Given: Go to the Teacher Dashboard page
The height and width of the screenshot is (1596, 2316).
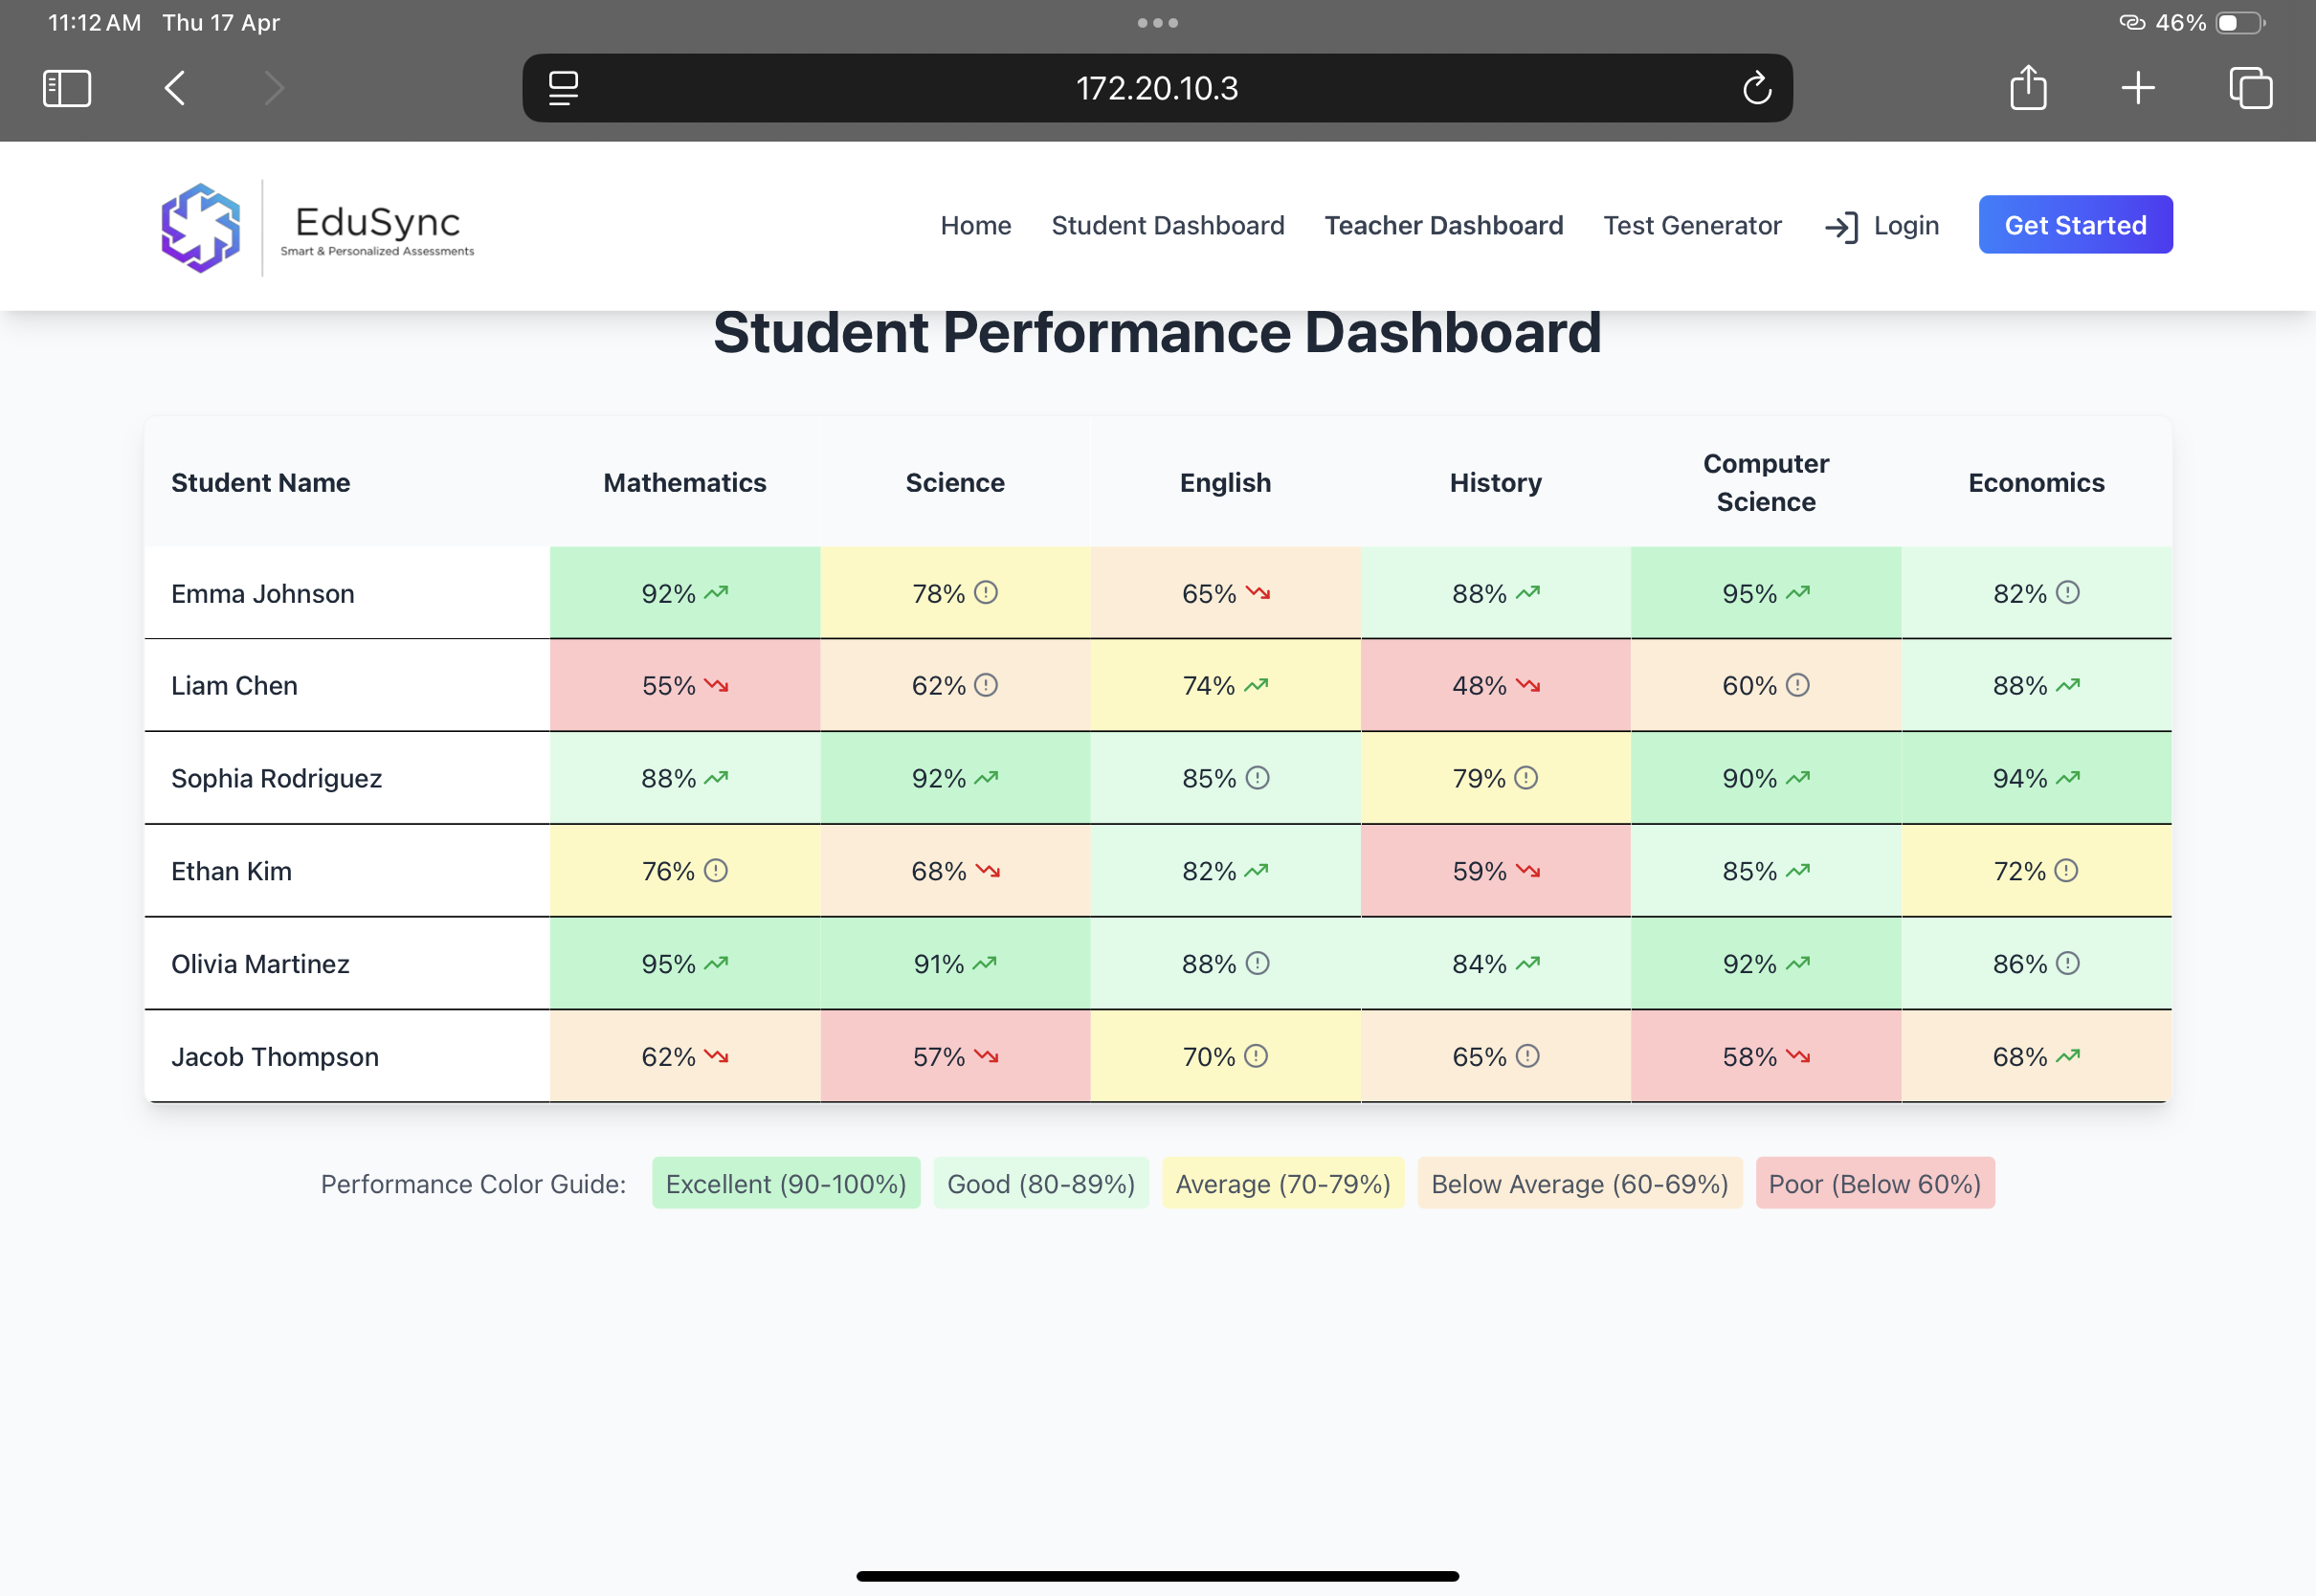Looking at the screenshot, I should [1443, 225].
